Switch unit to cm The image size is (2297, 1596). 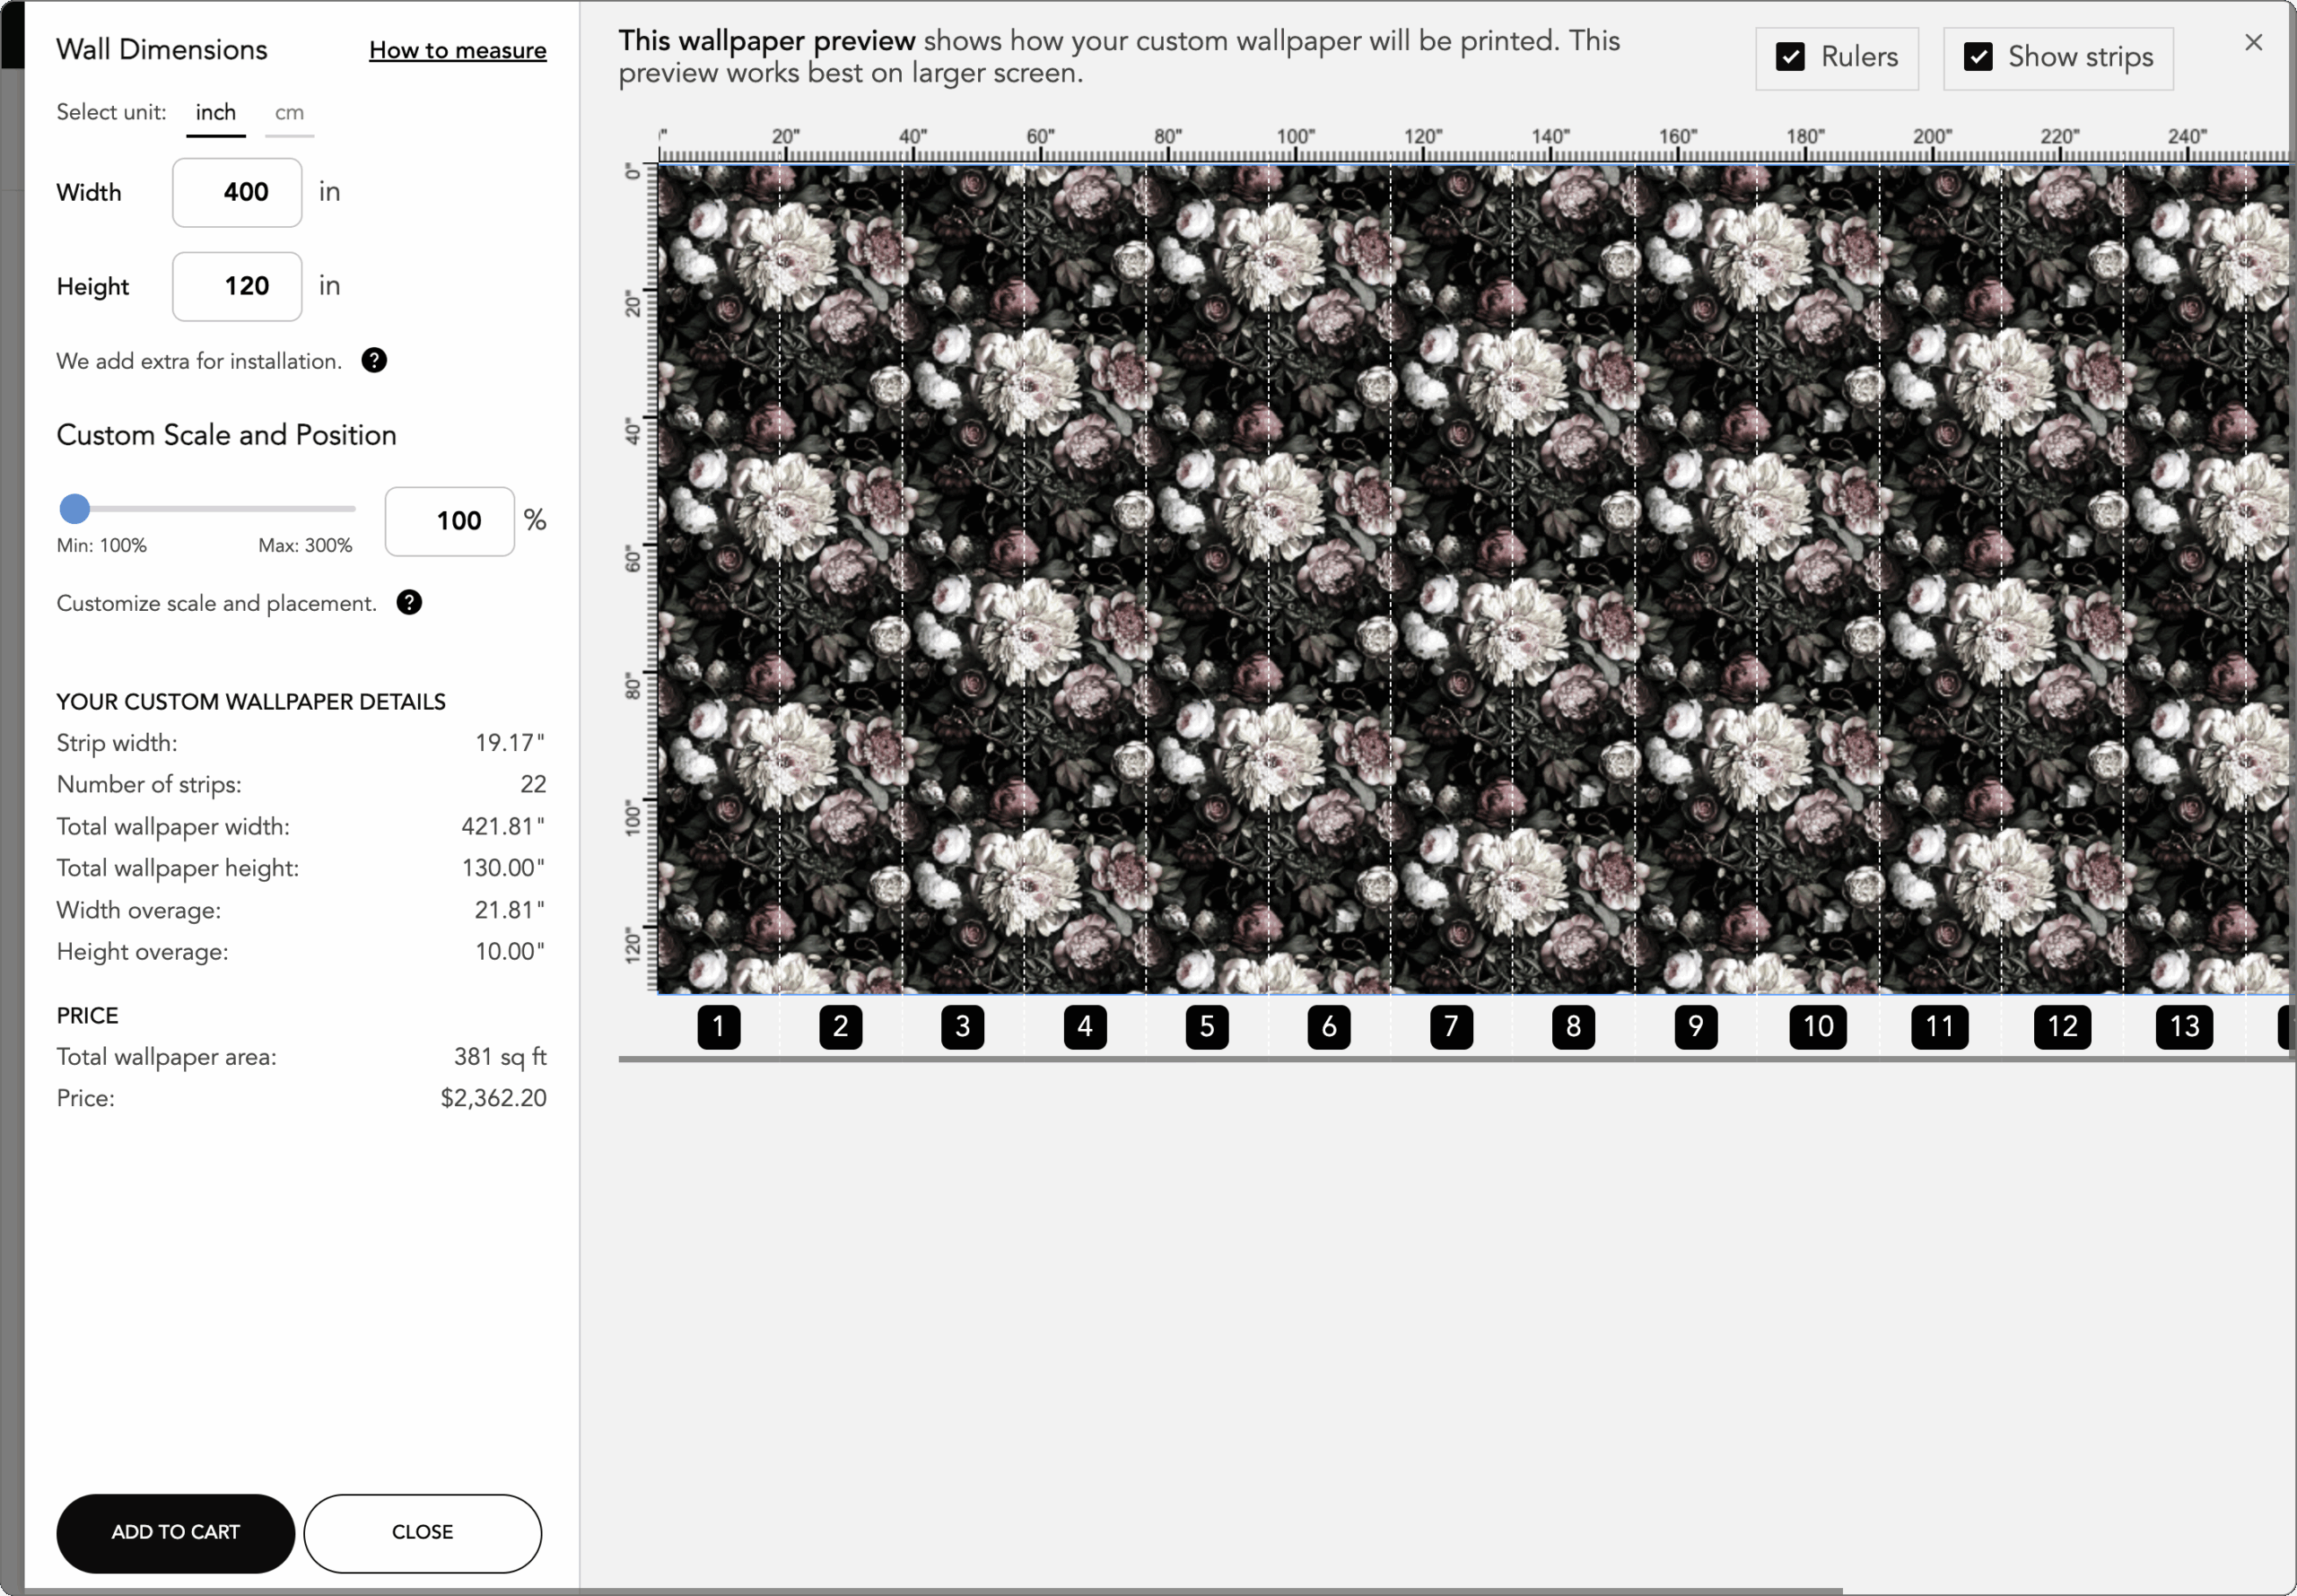coord(289,113)
